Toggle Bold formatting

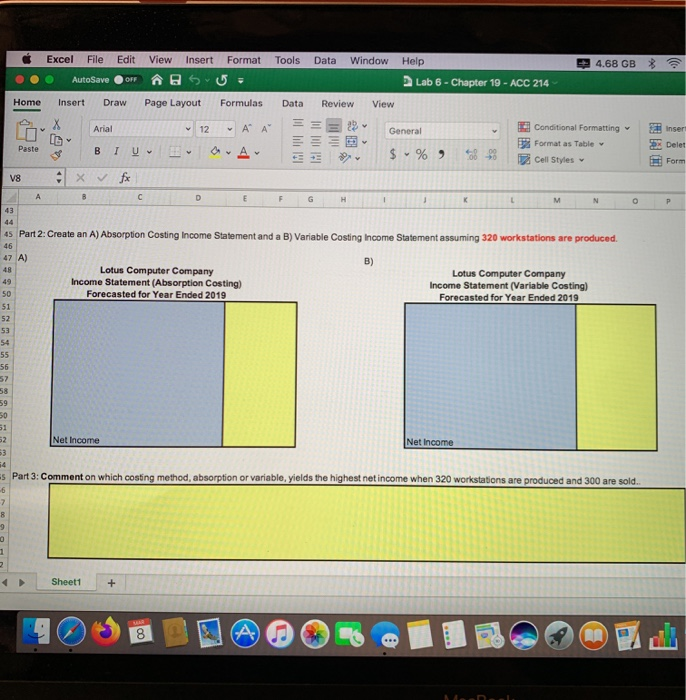point(97,151)
